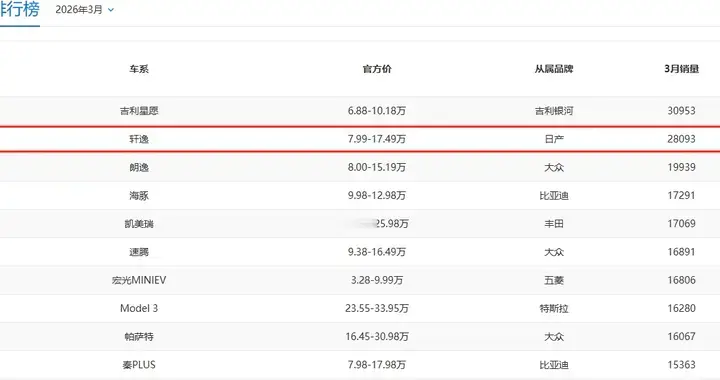This screenshot has width=720, height=380.
Task: Click the 五菱 brand cell
Action: [554, 280]
